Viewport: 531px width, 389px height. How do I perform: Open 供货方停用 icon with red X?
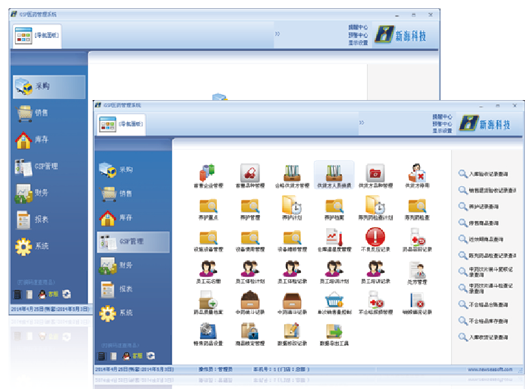click(x=417, y=175)
